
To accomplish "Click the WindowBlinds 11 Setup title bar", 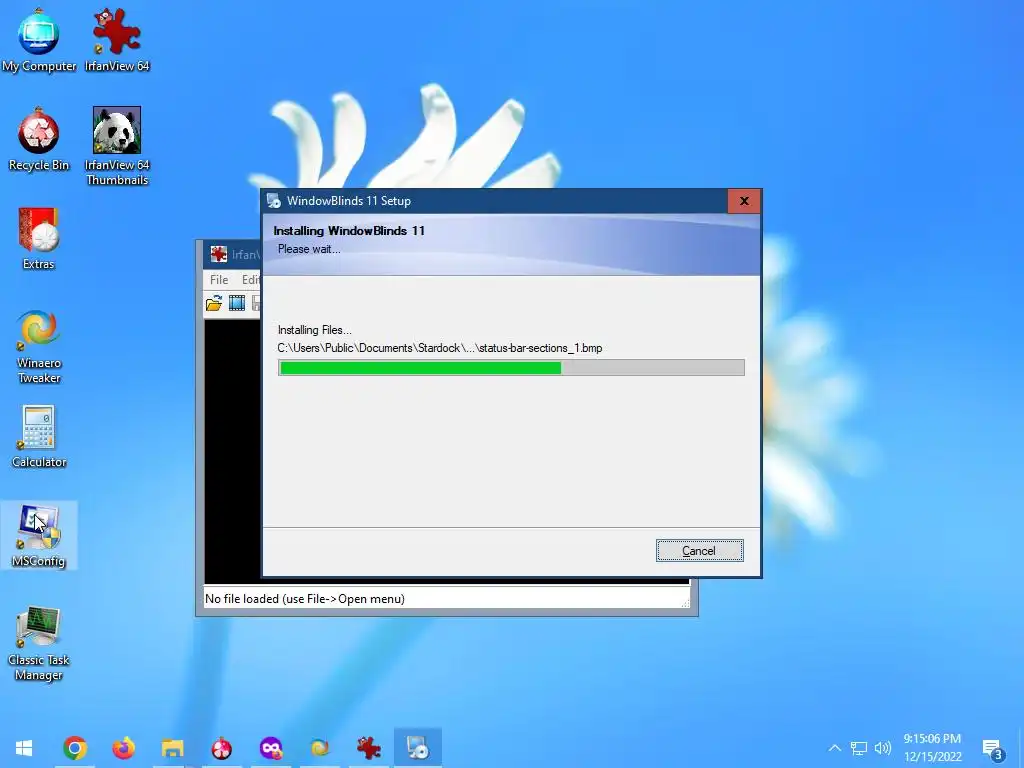I will click(x=496, y=201).
